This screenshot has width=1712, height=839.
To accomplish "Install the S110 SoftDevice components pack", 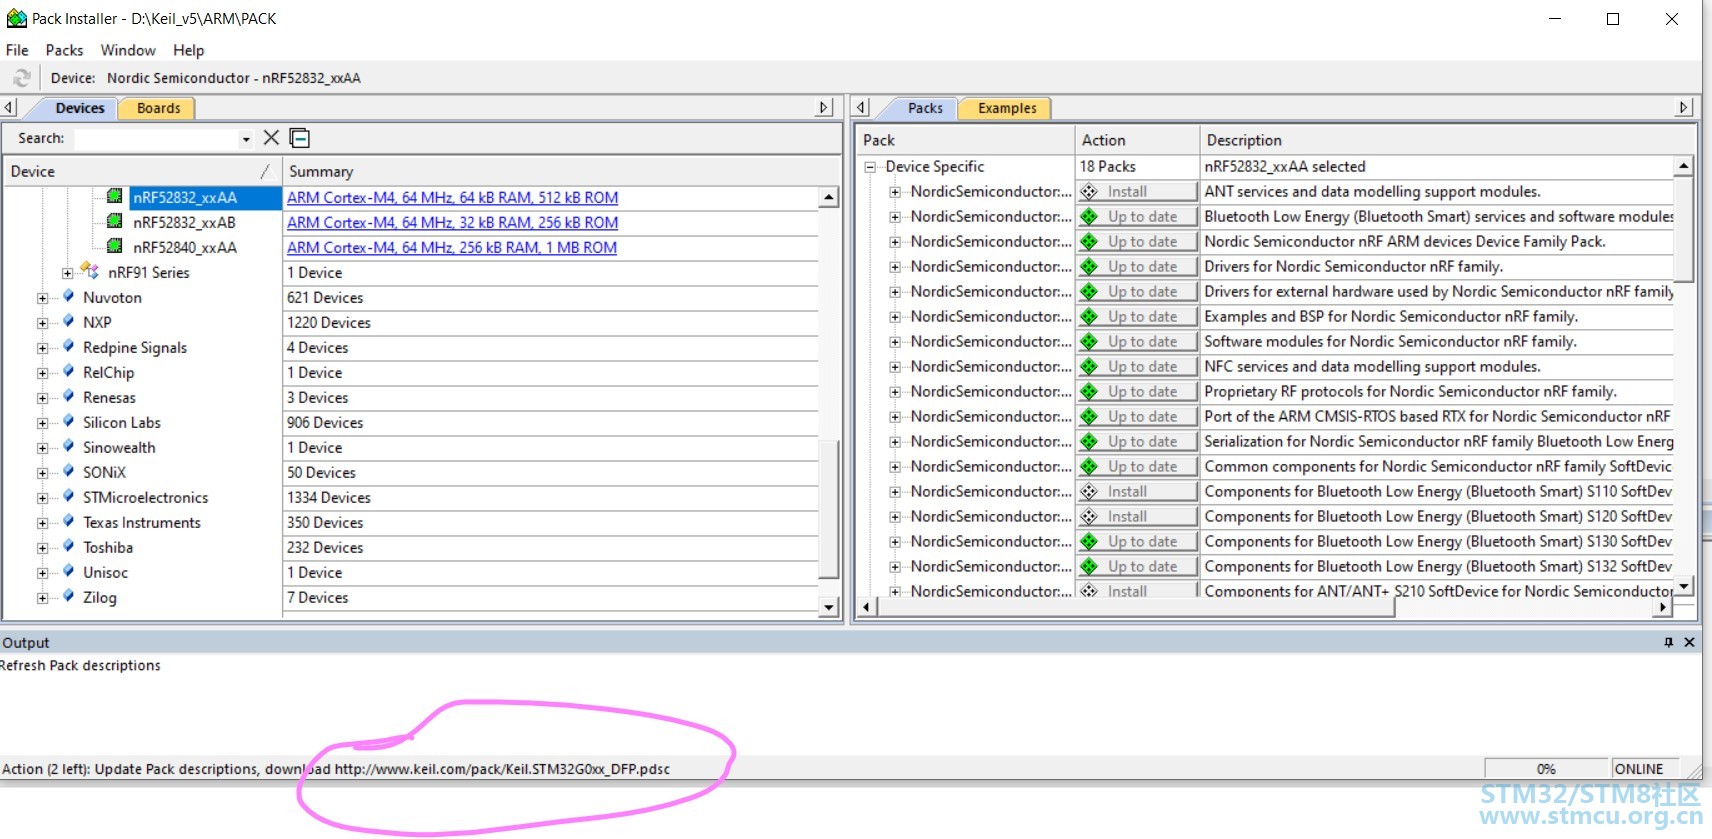I will (1137, 491).
